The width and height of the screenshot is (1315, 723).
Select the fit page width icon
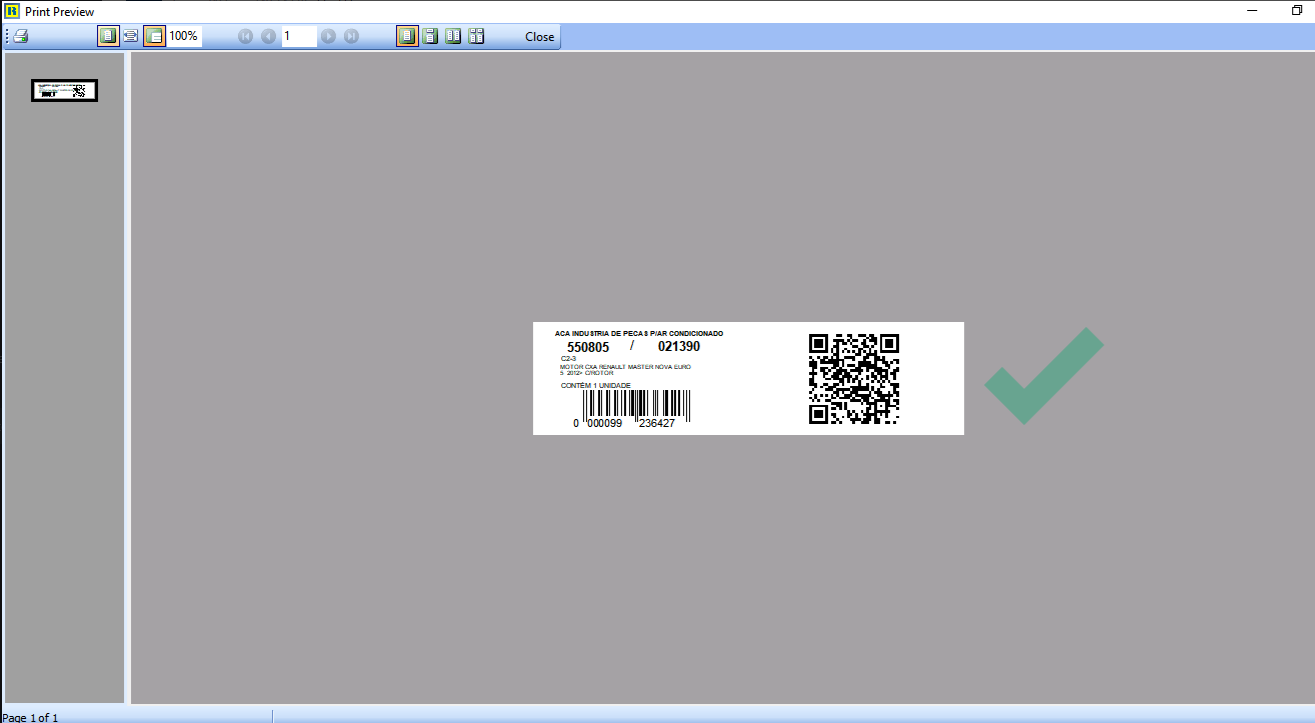[x=131, y=36]
